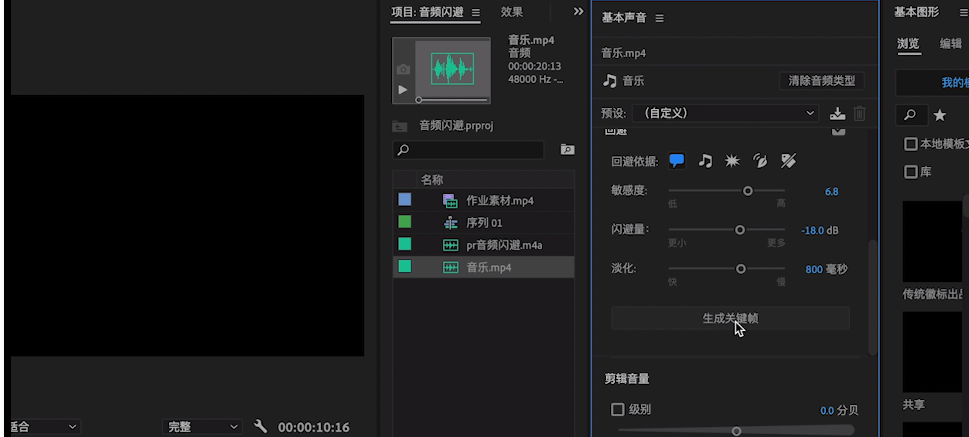Viewport: 969px width, 437px height.
Task: Click the 淡化 value 800
Action: click(814, 269)
